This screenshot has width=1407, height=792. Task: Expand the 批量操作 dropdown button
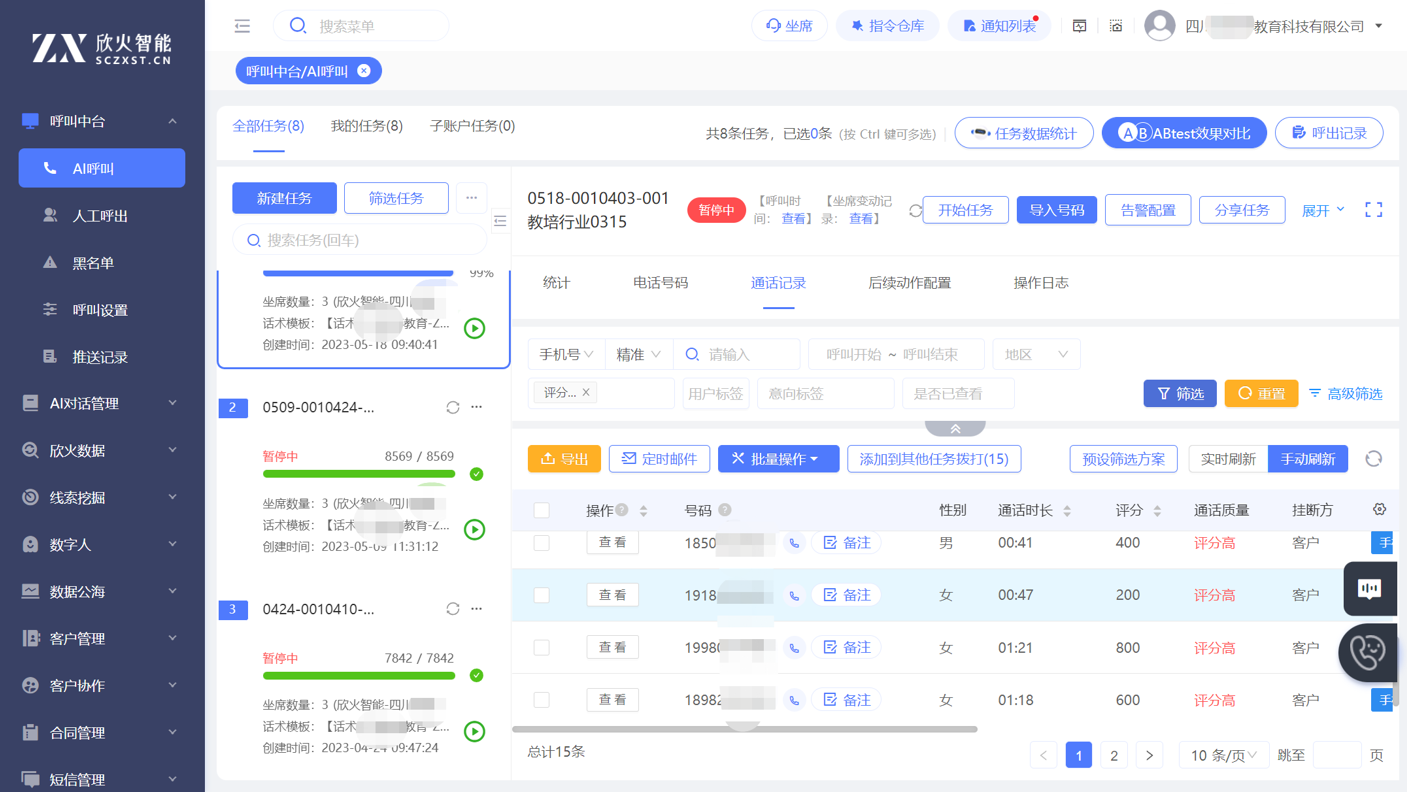(x=778, y=459)
